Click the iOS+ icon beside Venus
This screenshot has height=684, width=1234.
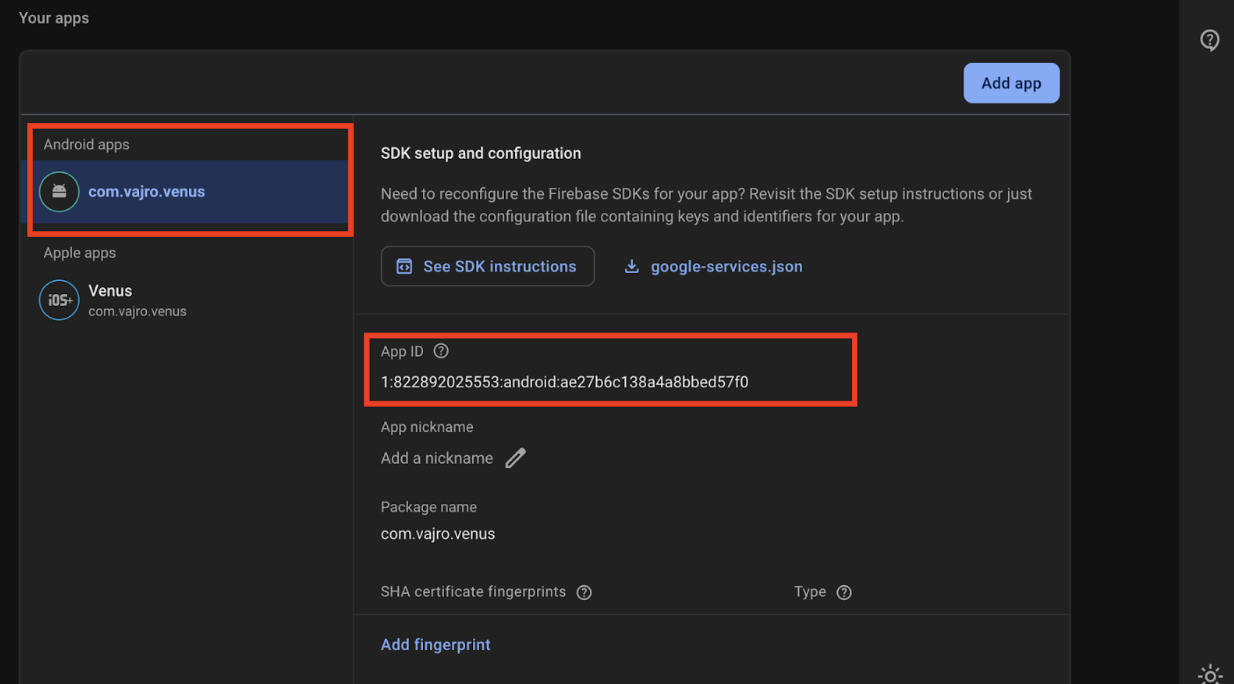(x=59, y=300)
